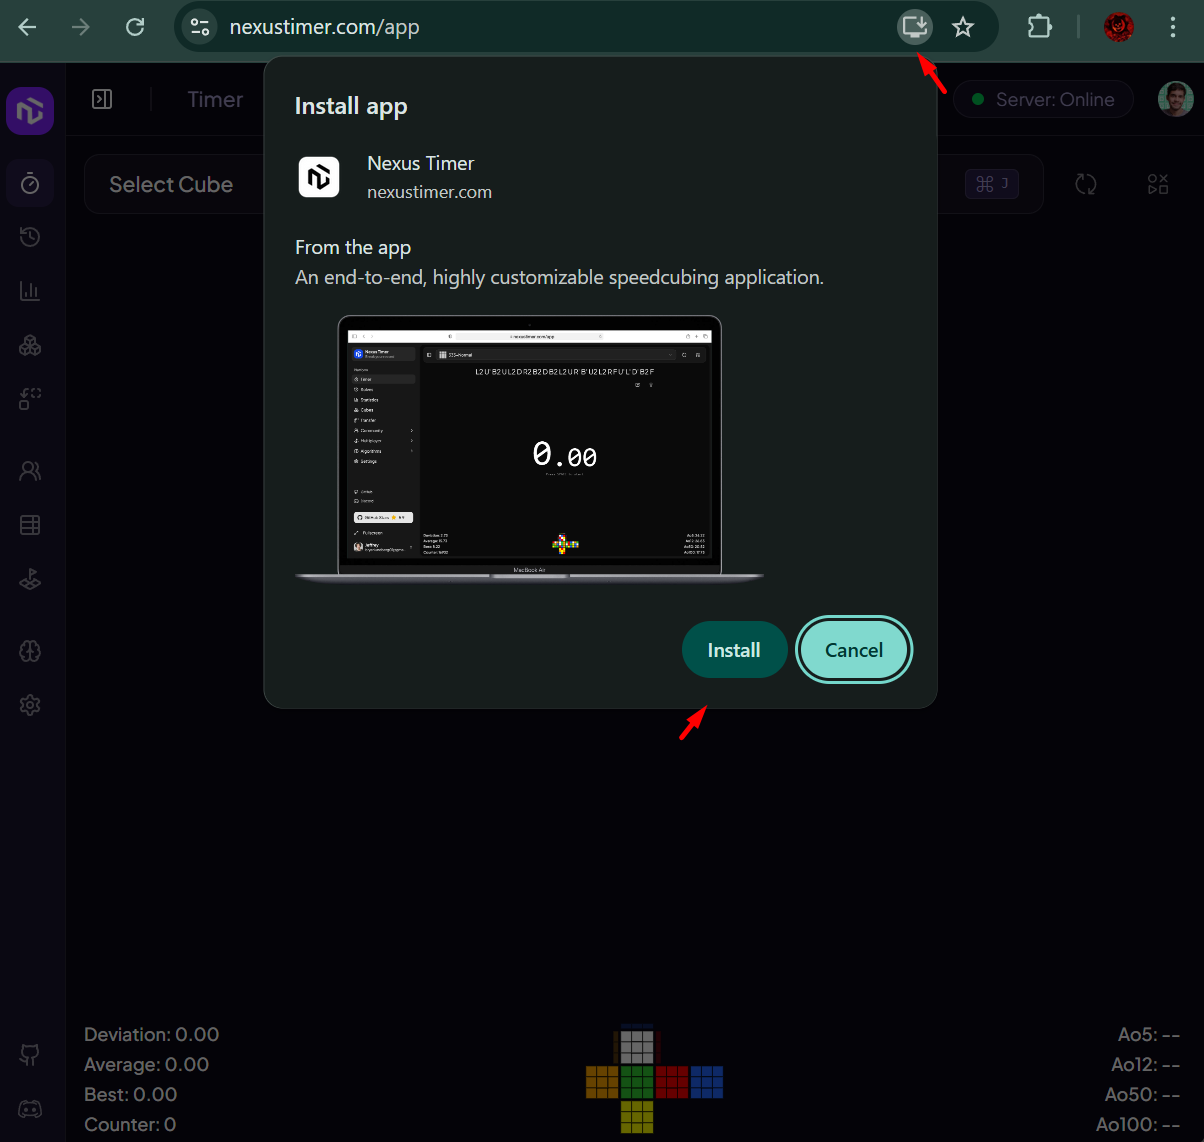
Task: Bookmark this page with the star icon
Action: coord(963,27)
